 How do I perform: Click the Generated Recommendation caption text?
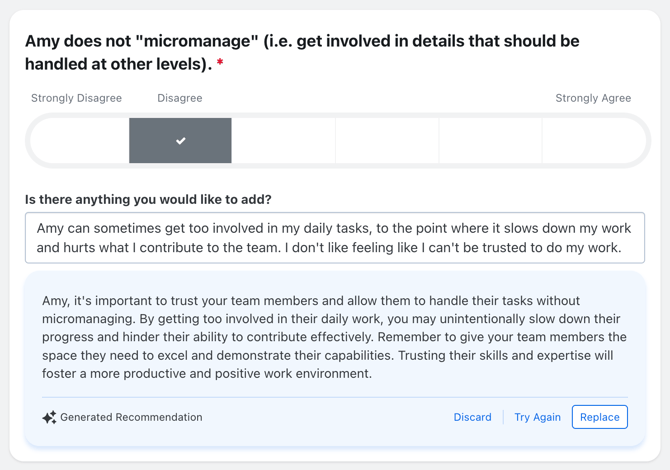point(131,417)
